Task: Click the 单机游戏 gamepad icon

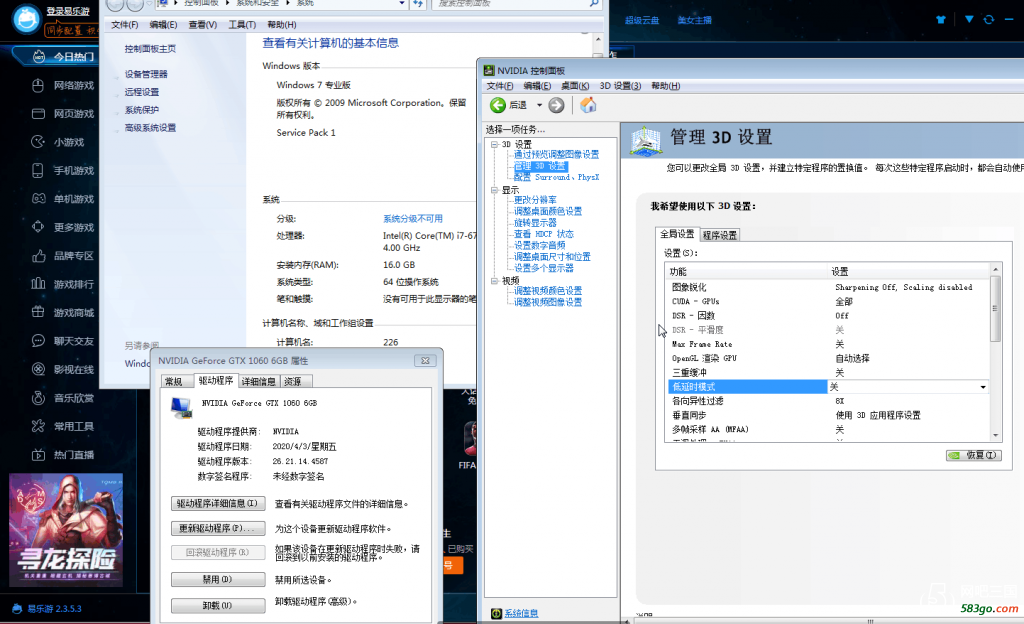Action: click(38, 199)
